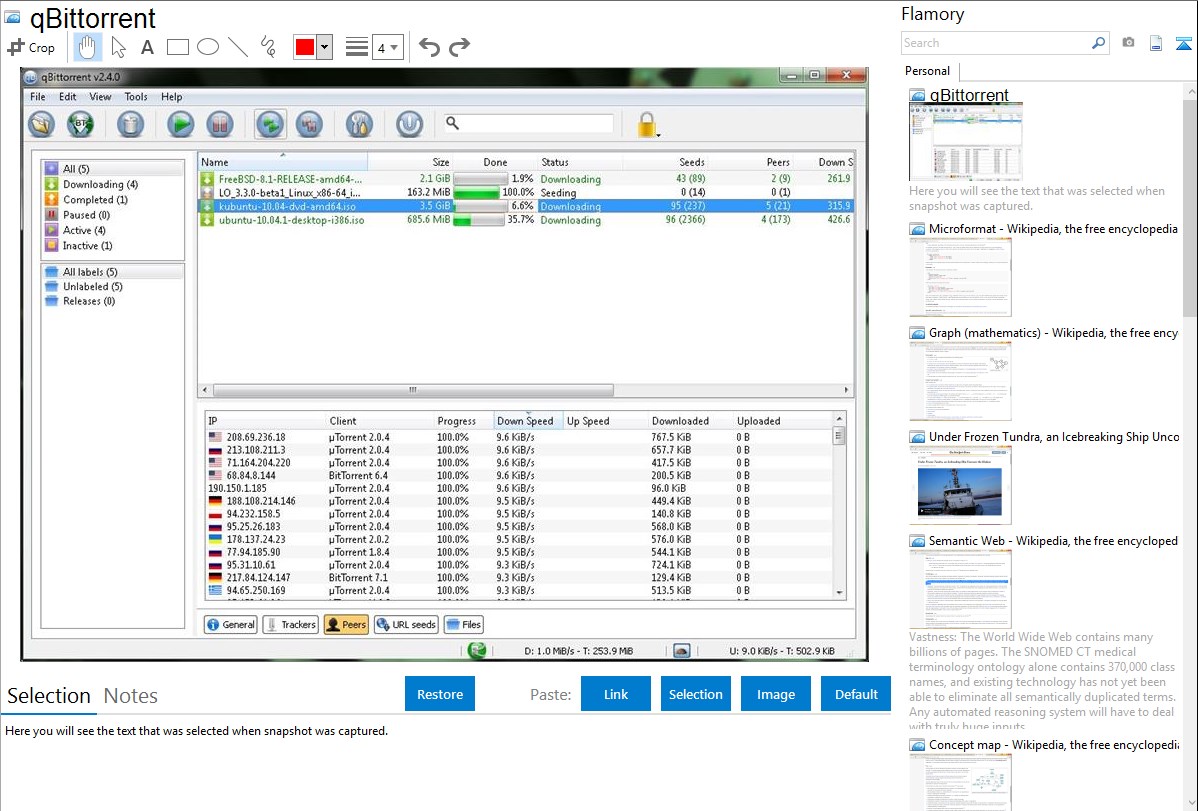The width and height of the screenshot is (1198, 811).
Task: Take a snapshot with the camera icon
Action: [x=1128, y=43]
